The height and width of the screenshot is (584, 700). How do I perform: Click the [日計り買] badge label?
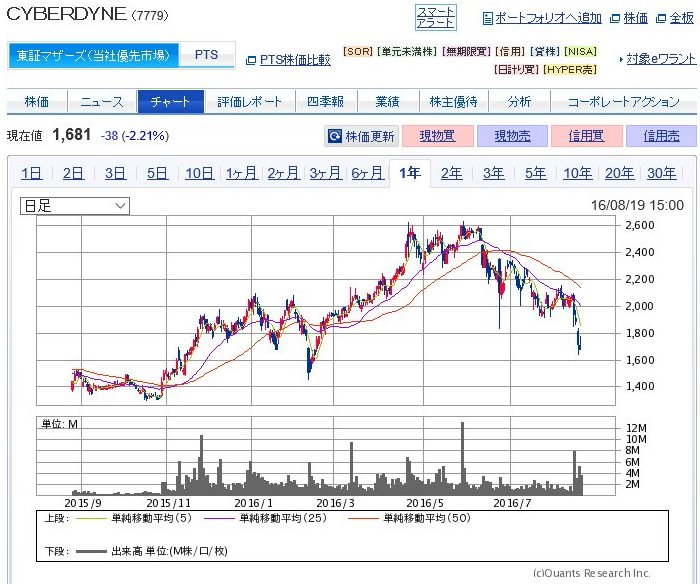pyautogui.click(x=517, y=70)
